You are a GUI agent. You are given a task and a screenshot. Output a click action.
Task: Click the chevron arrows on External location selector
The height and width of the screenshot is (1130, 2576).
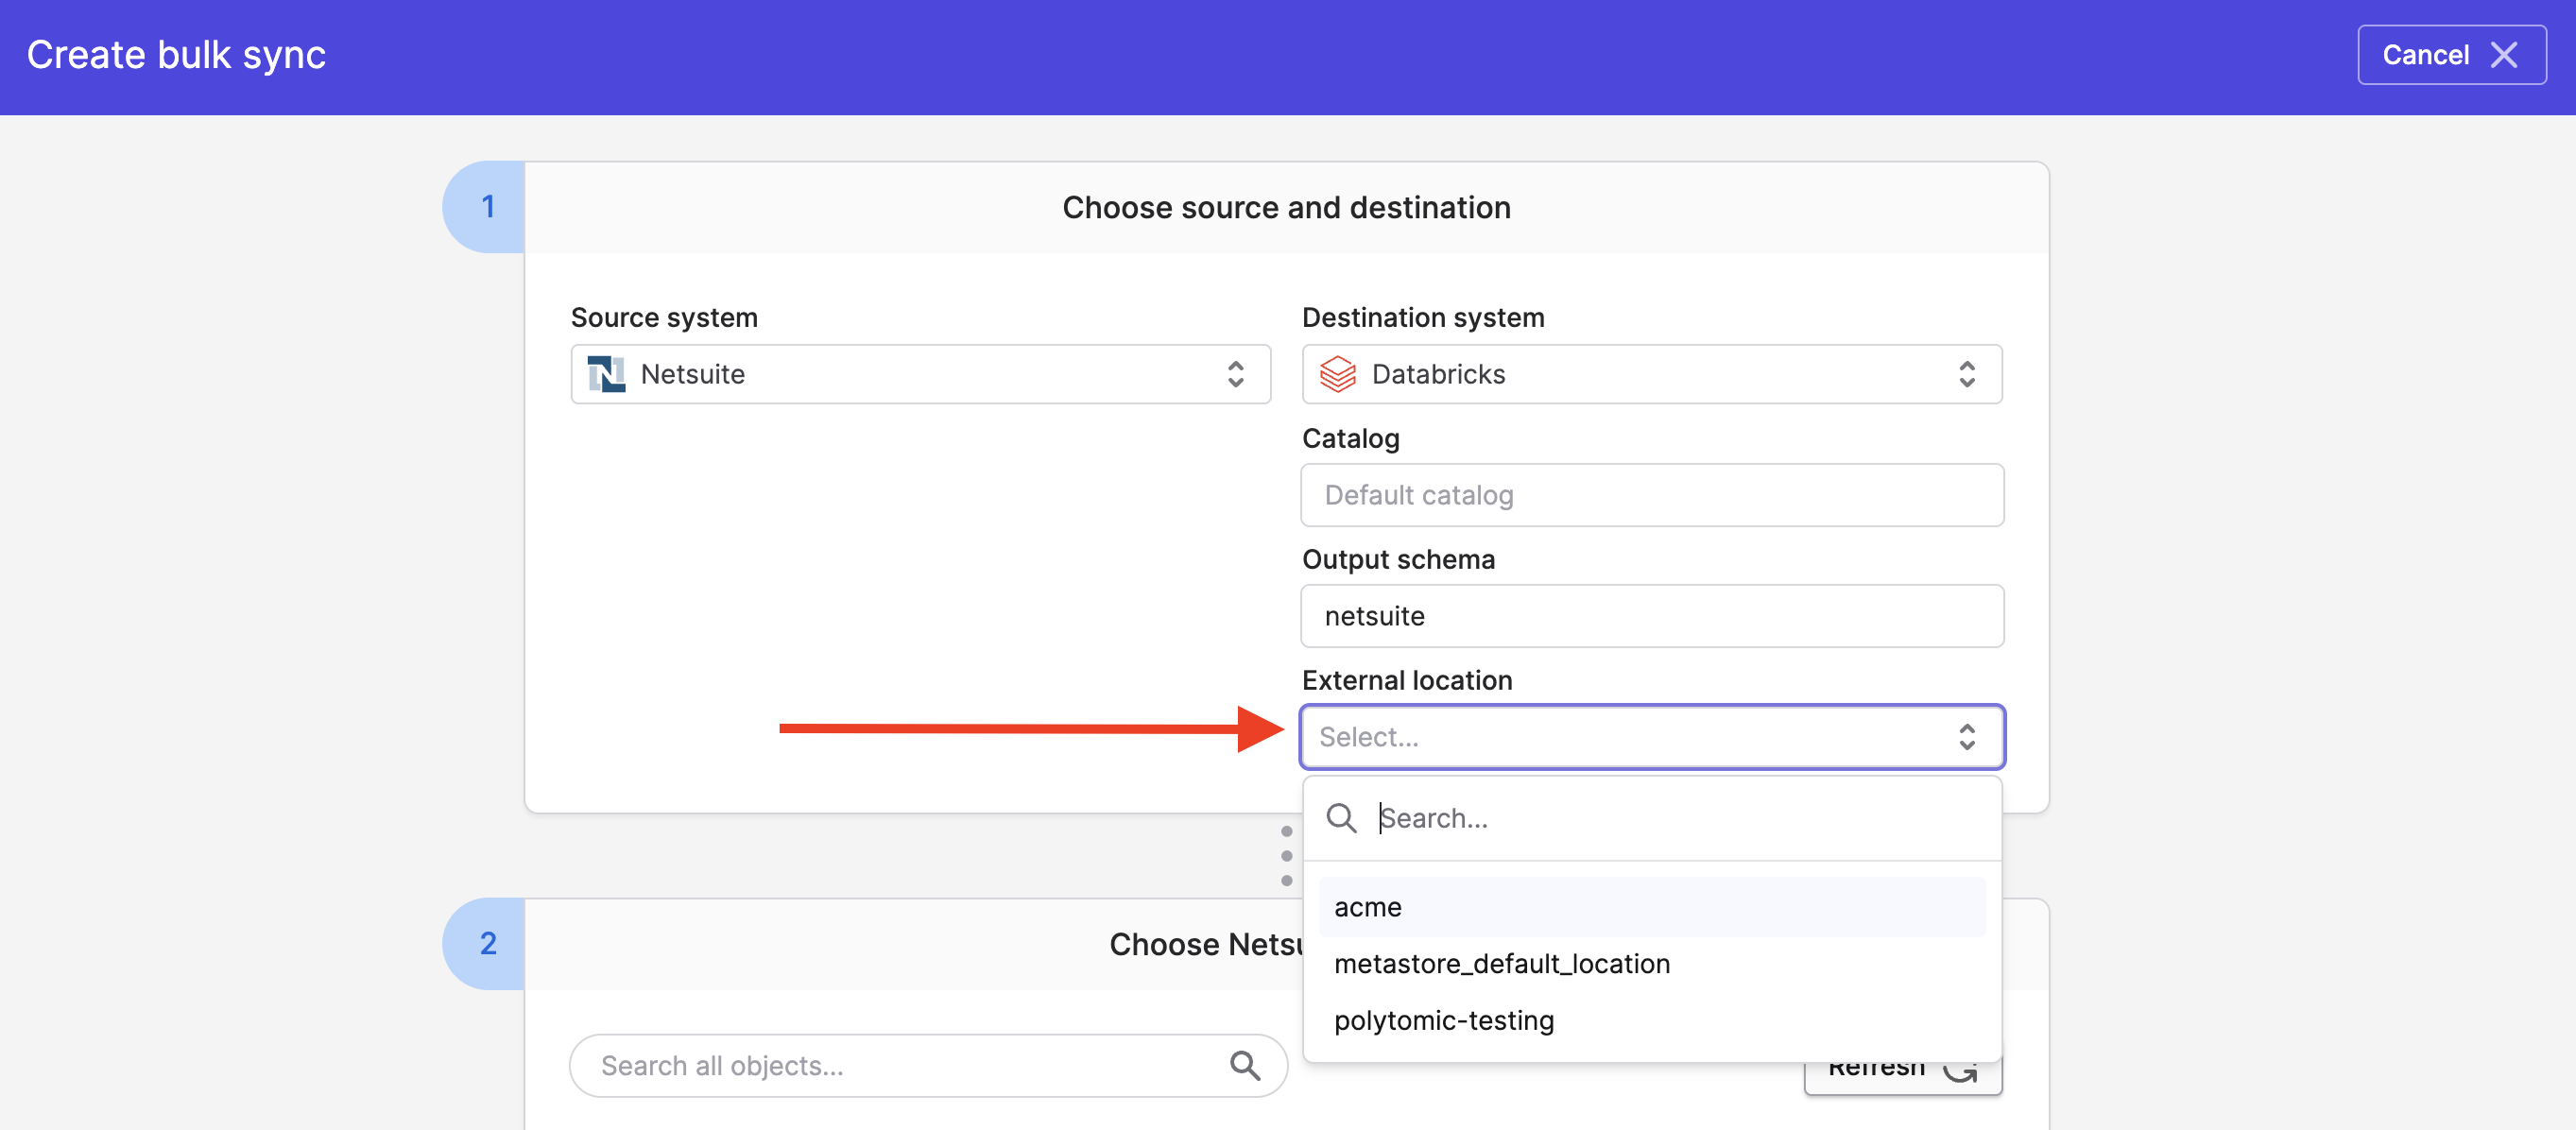point(1967,737)
